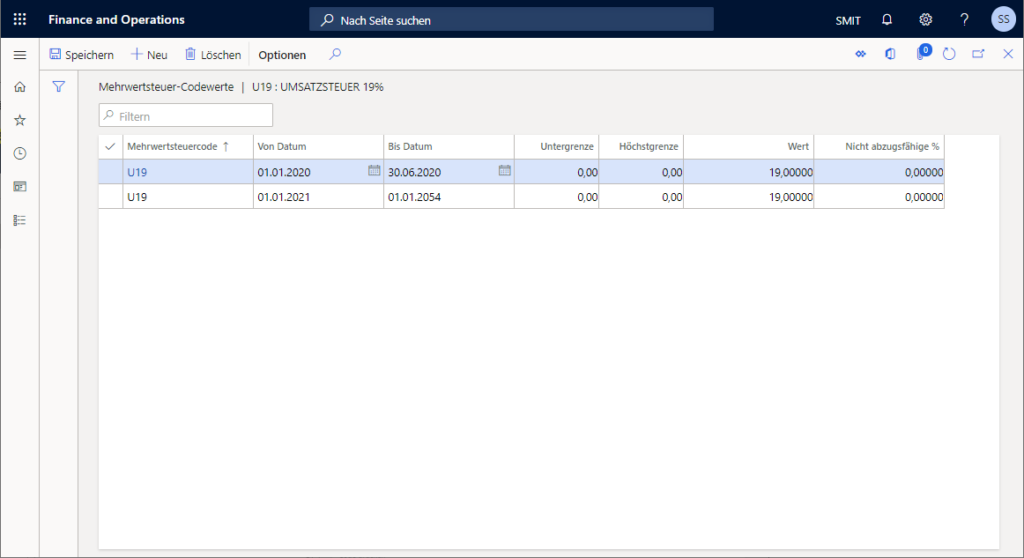This screenshot has width=1024, height=558.
Task: Click Bis Datum cell 01.01.2054
Action: pyautogui.click(x=449, y=197)
